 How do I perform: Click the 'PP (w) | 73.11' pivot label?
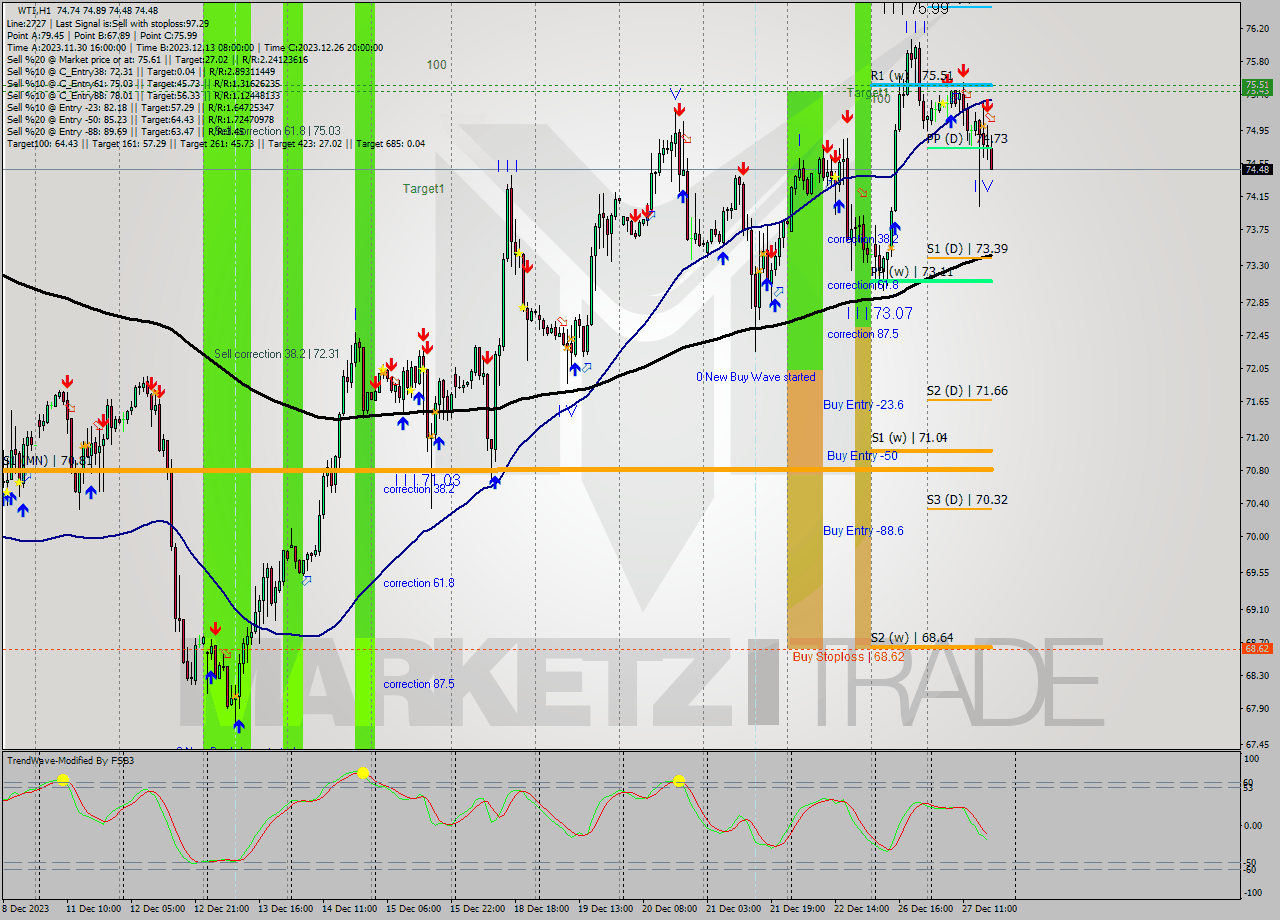click(911, 271)
